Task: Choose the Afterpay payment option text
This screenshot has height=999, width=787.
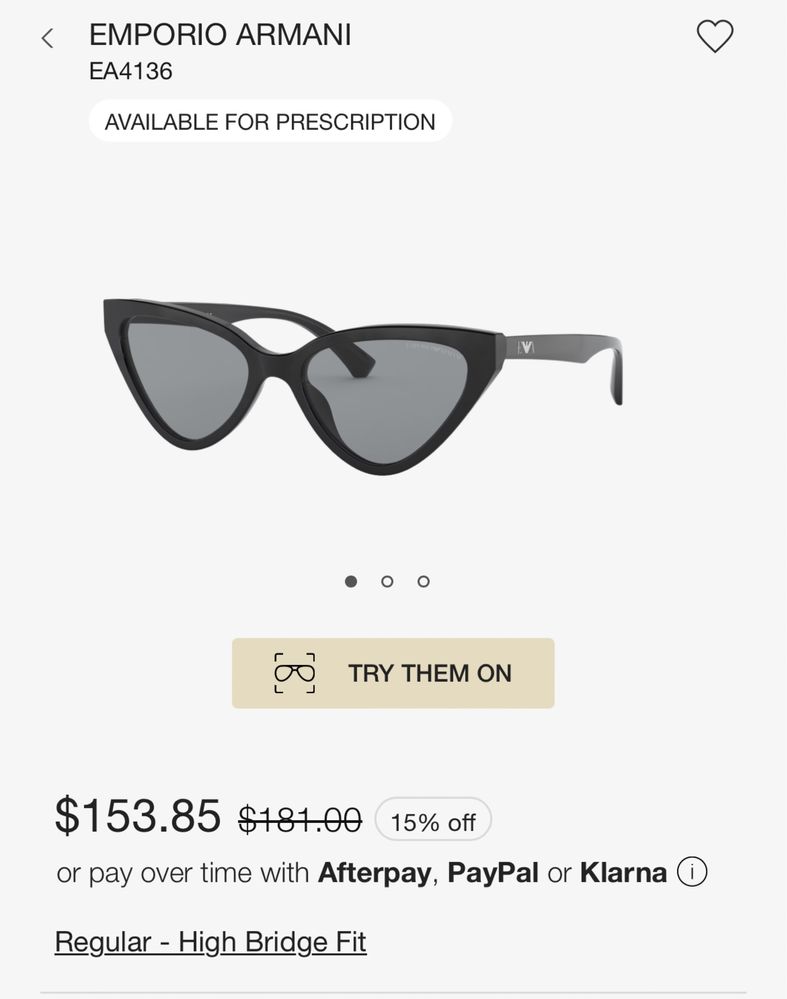Action: [375, 872]
